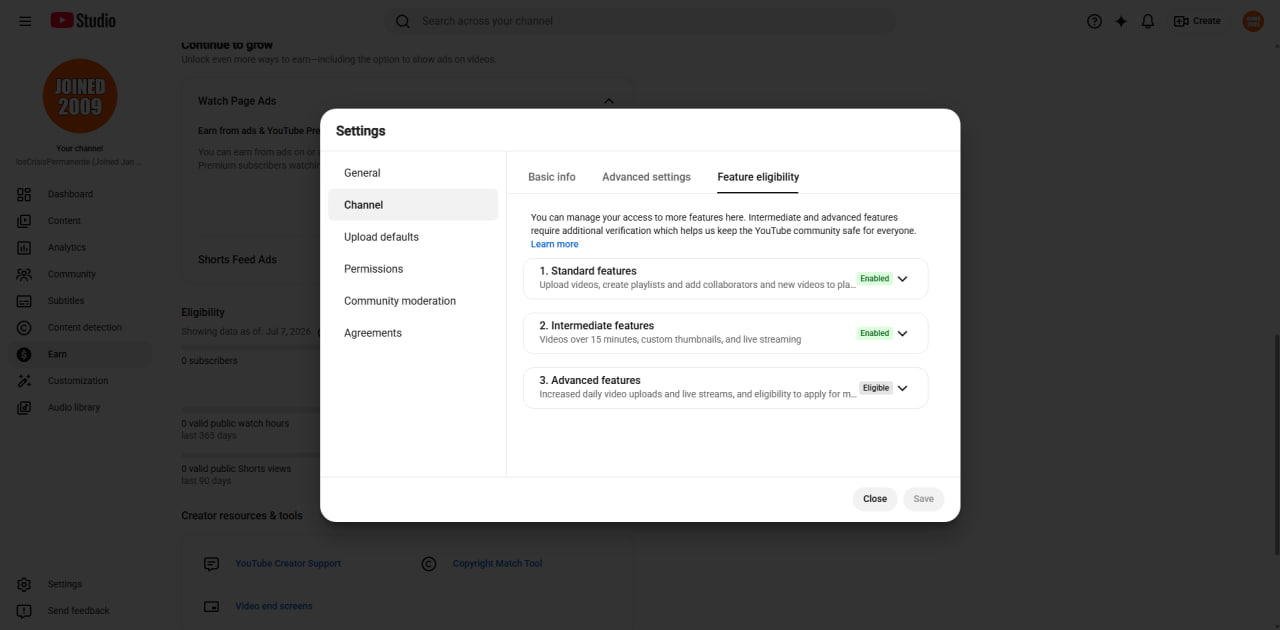Click the JOINED 2009 channel picture

(x=80, y=96)
